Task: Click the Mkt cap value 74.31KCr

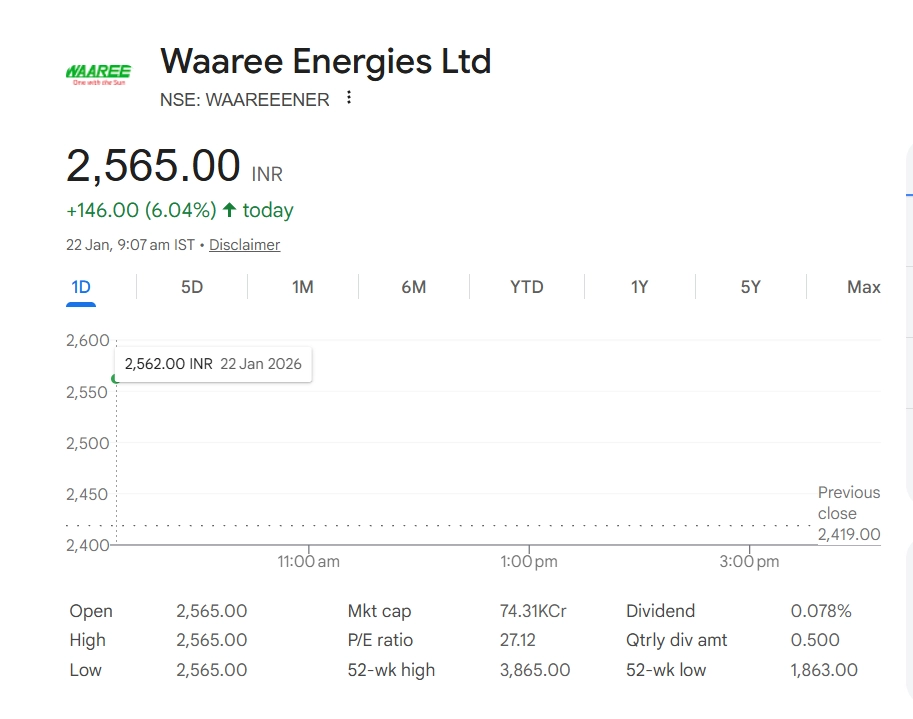Action: click(533, 611)
